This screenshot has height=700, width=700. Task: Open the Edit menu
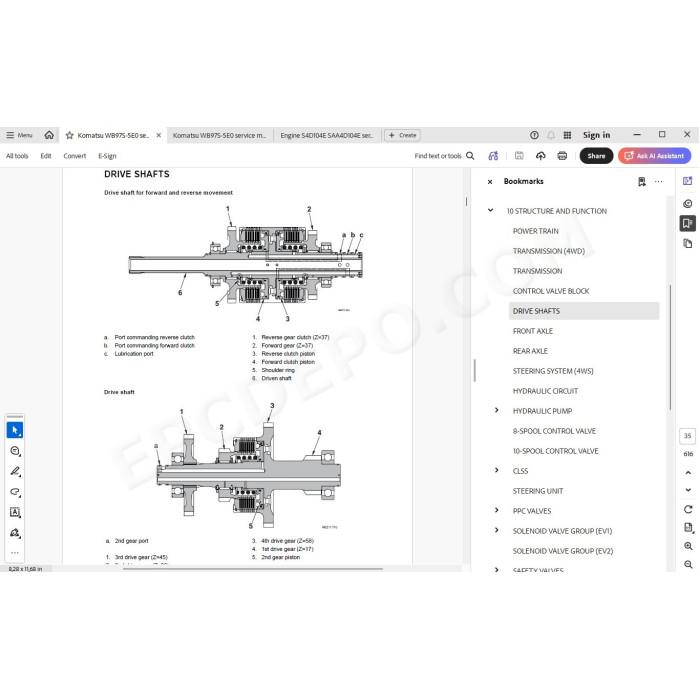[x=46, y=156]
